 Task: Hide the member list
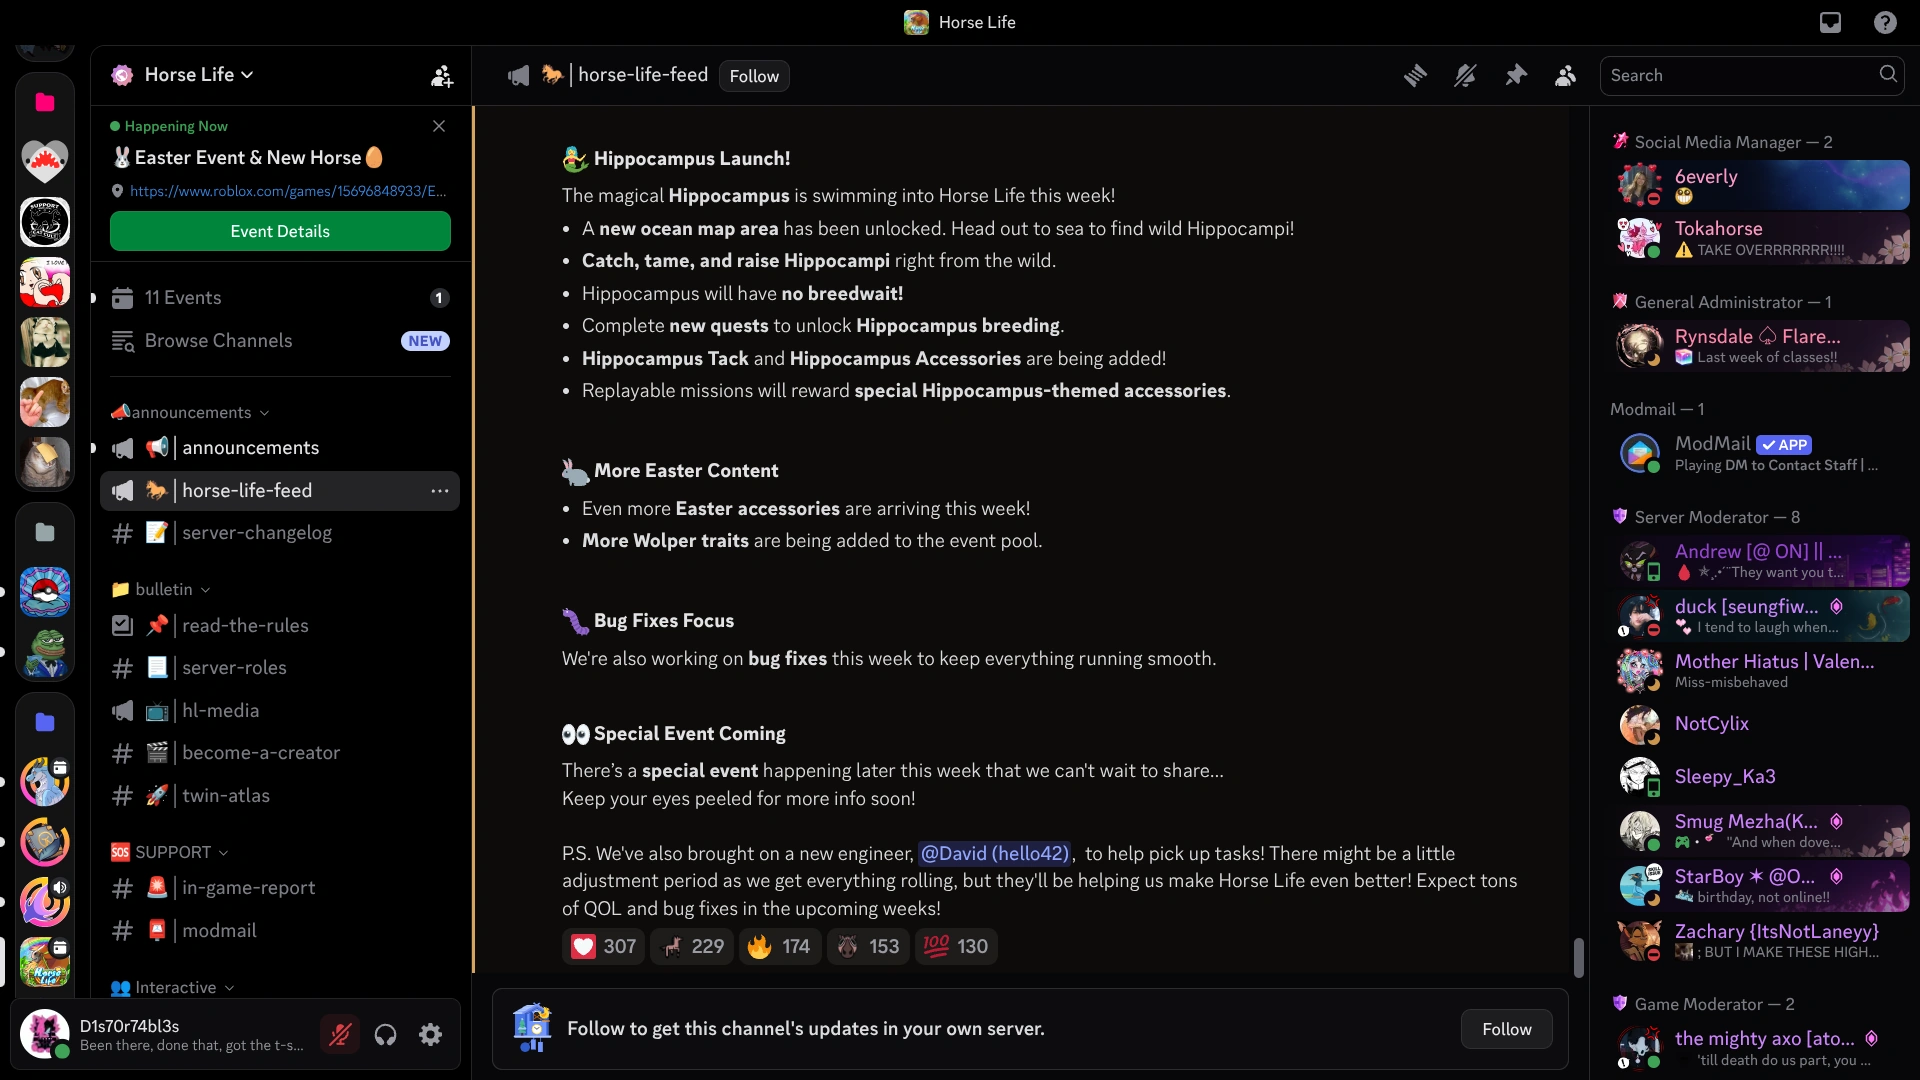point(1565,75)
